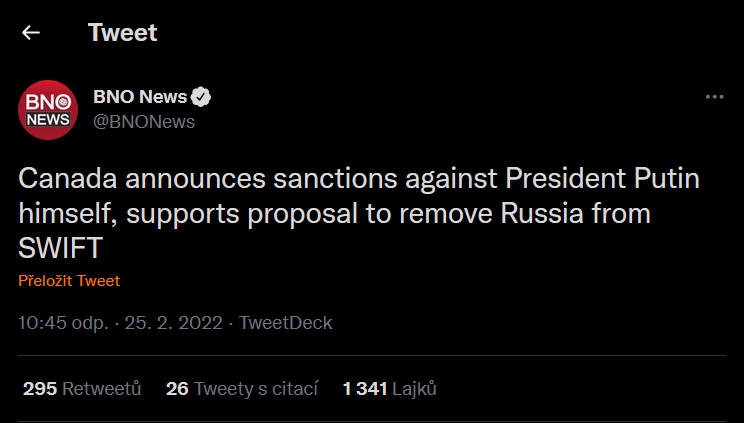744x423 pixels.
Task: Click the @BNONews handle
Action: pyautogui.click(x=143, y=122)
